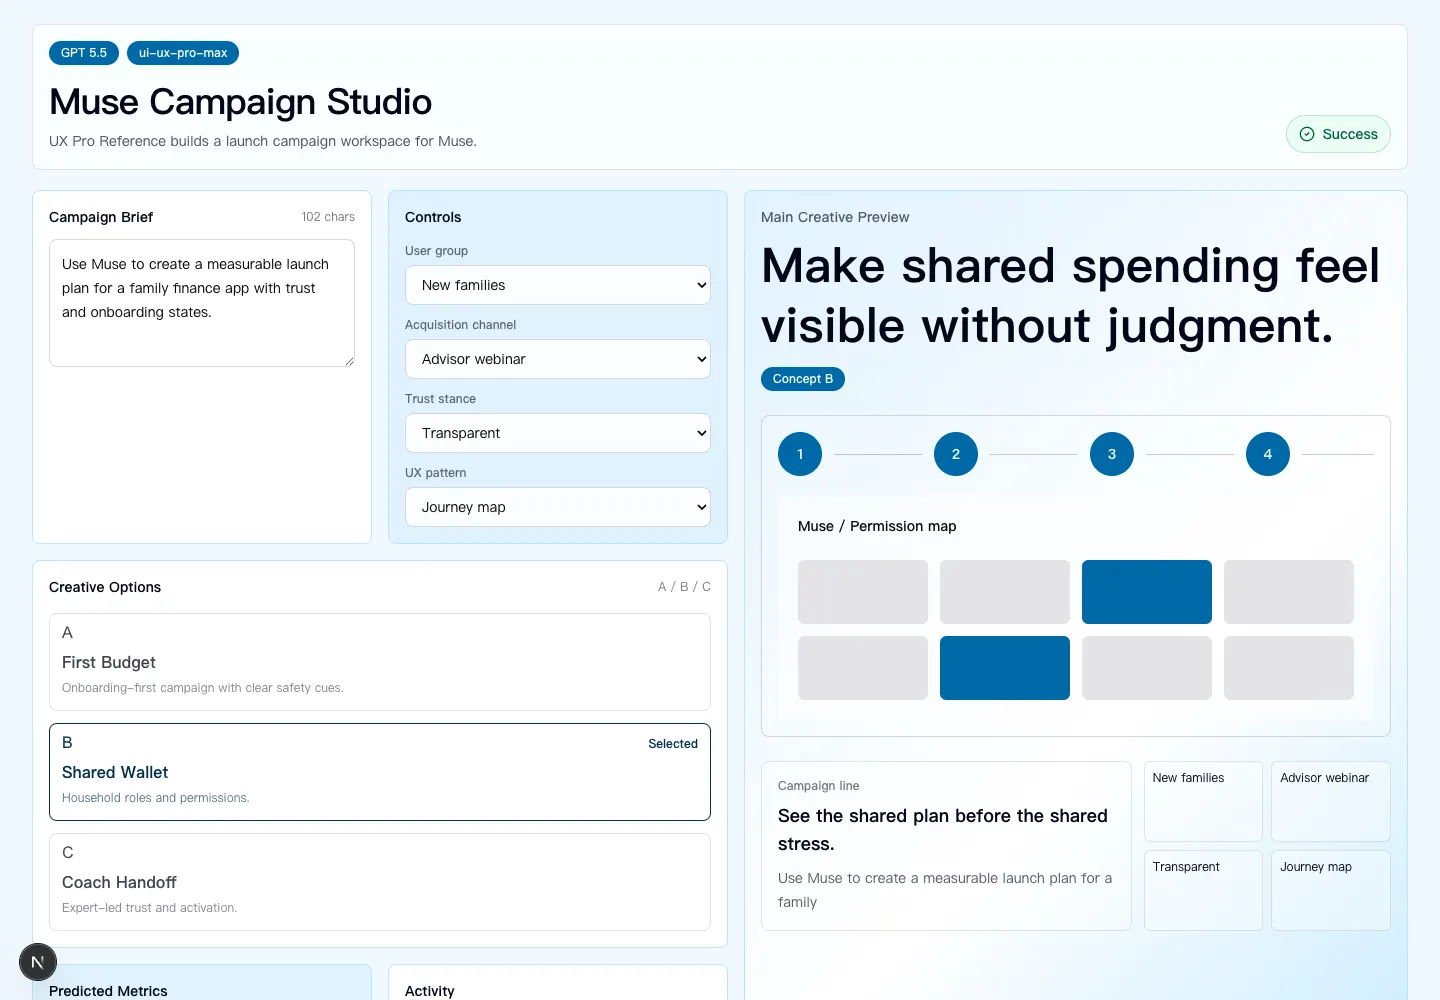Click the '102 chars' counter text

tap(328, 217)
